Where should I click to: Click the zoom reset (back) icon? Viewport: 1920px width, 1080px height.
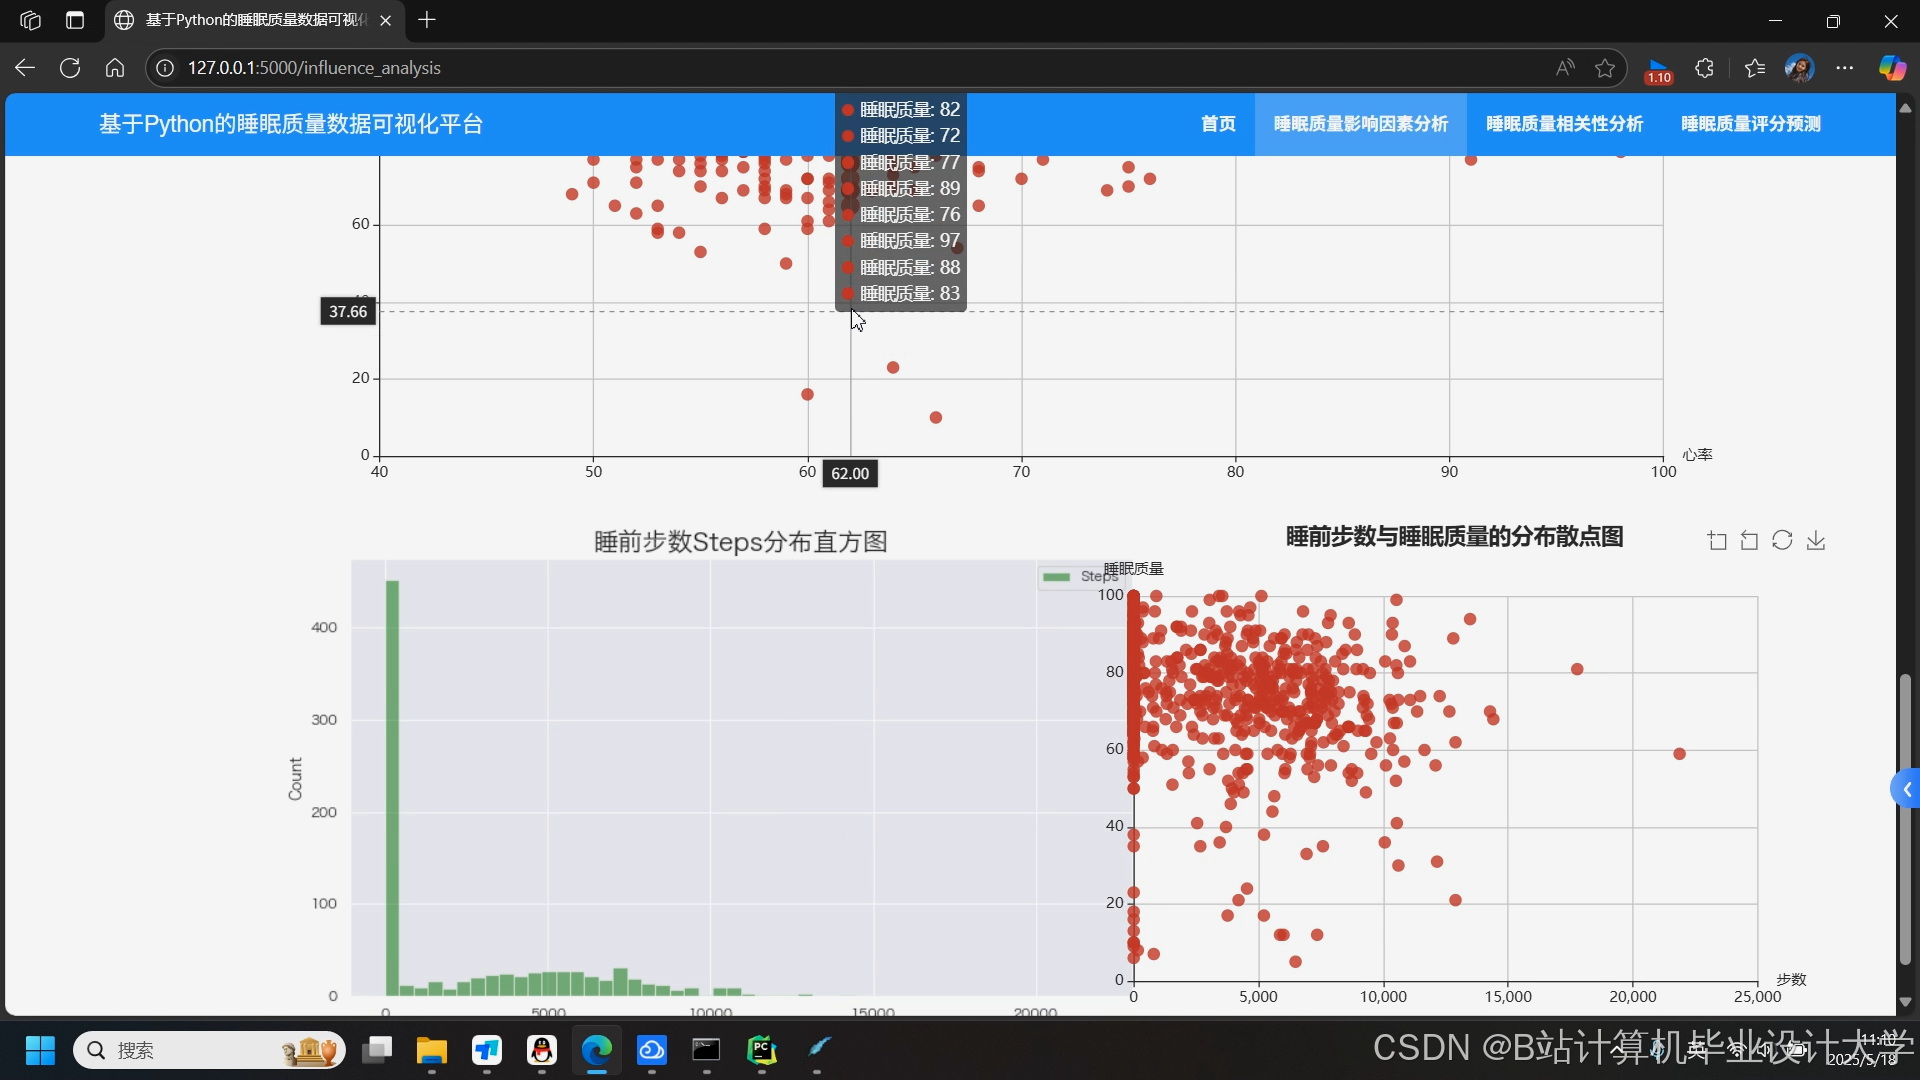1749,541
